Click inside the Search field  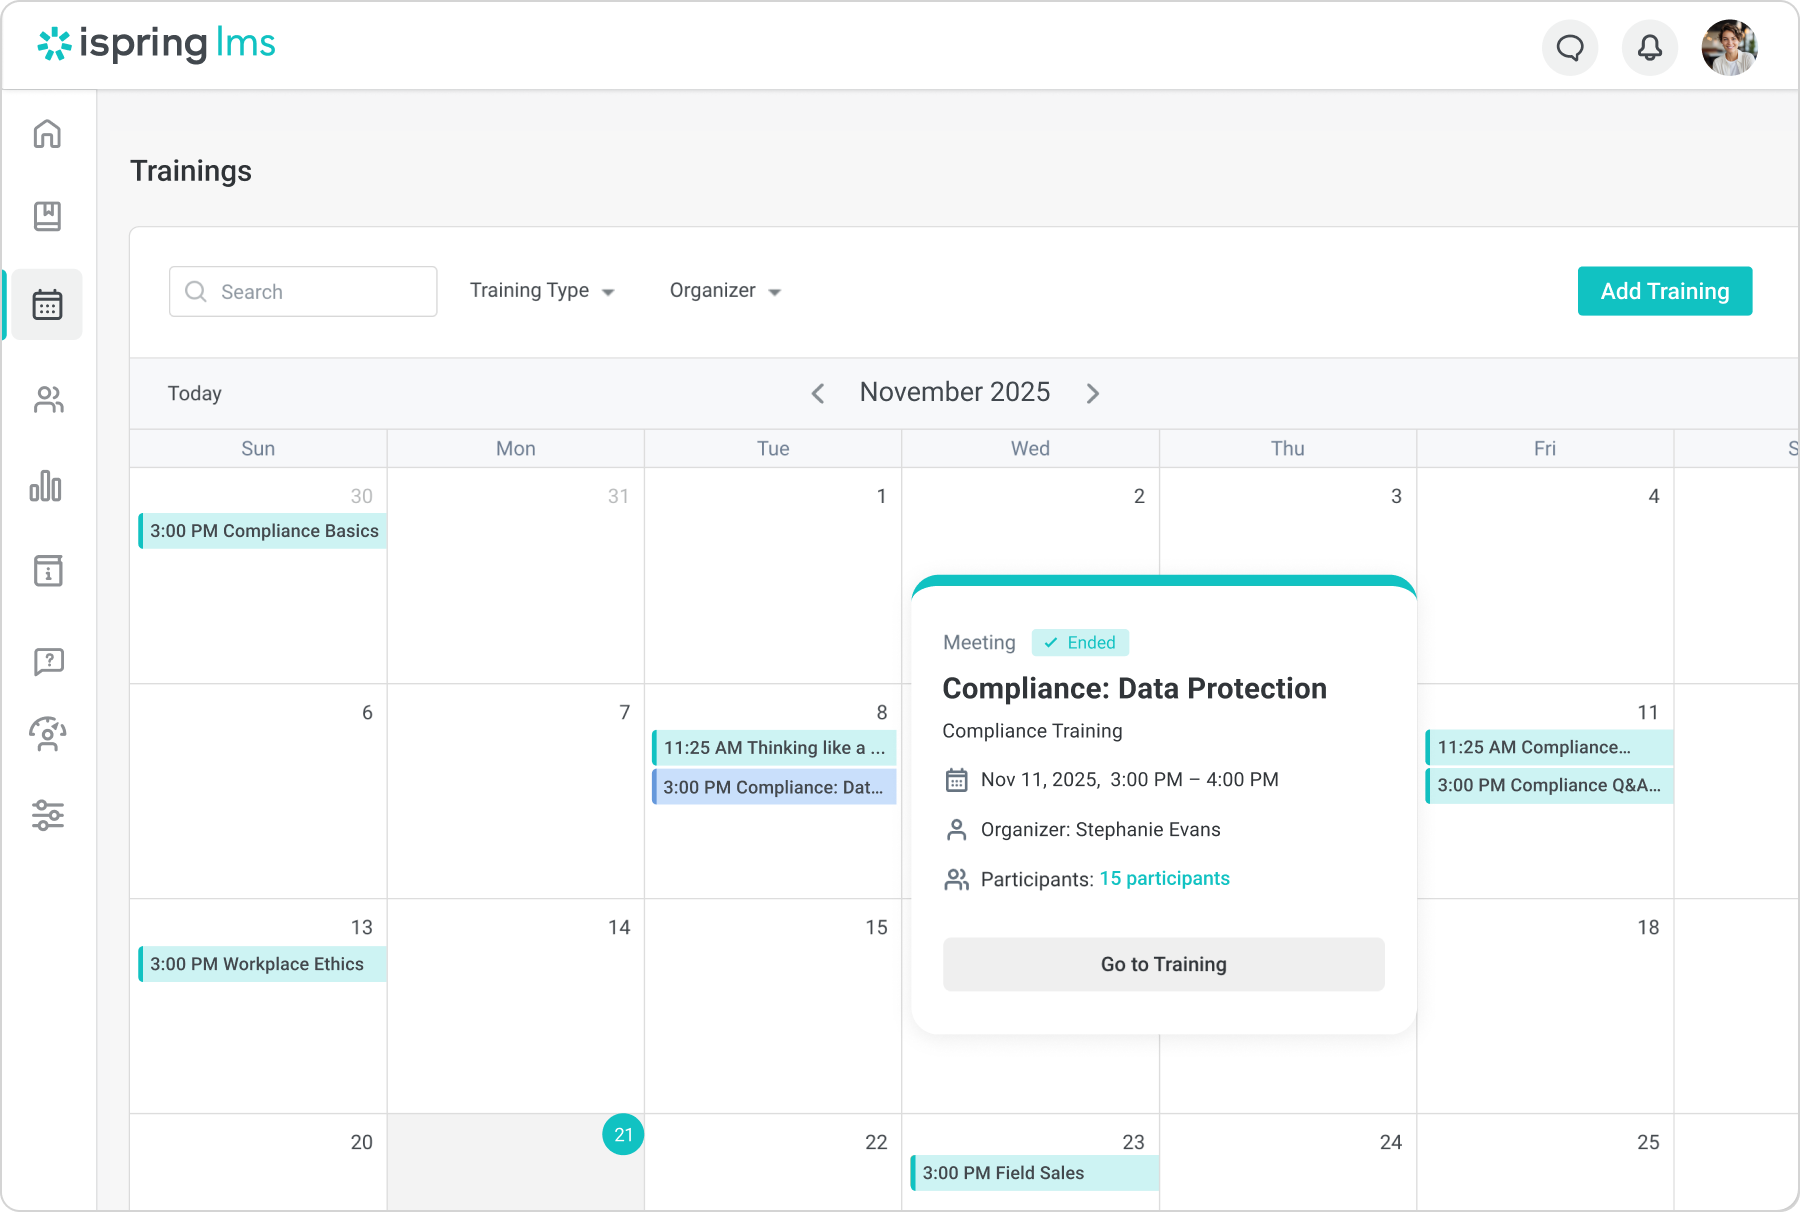[x=302, y=291]
